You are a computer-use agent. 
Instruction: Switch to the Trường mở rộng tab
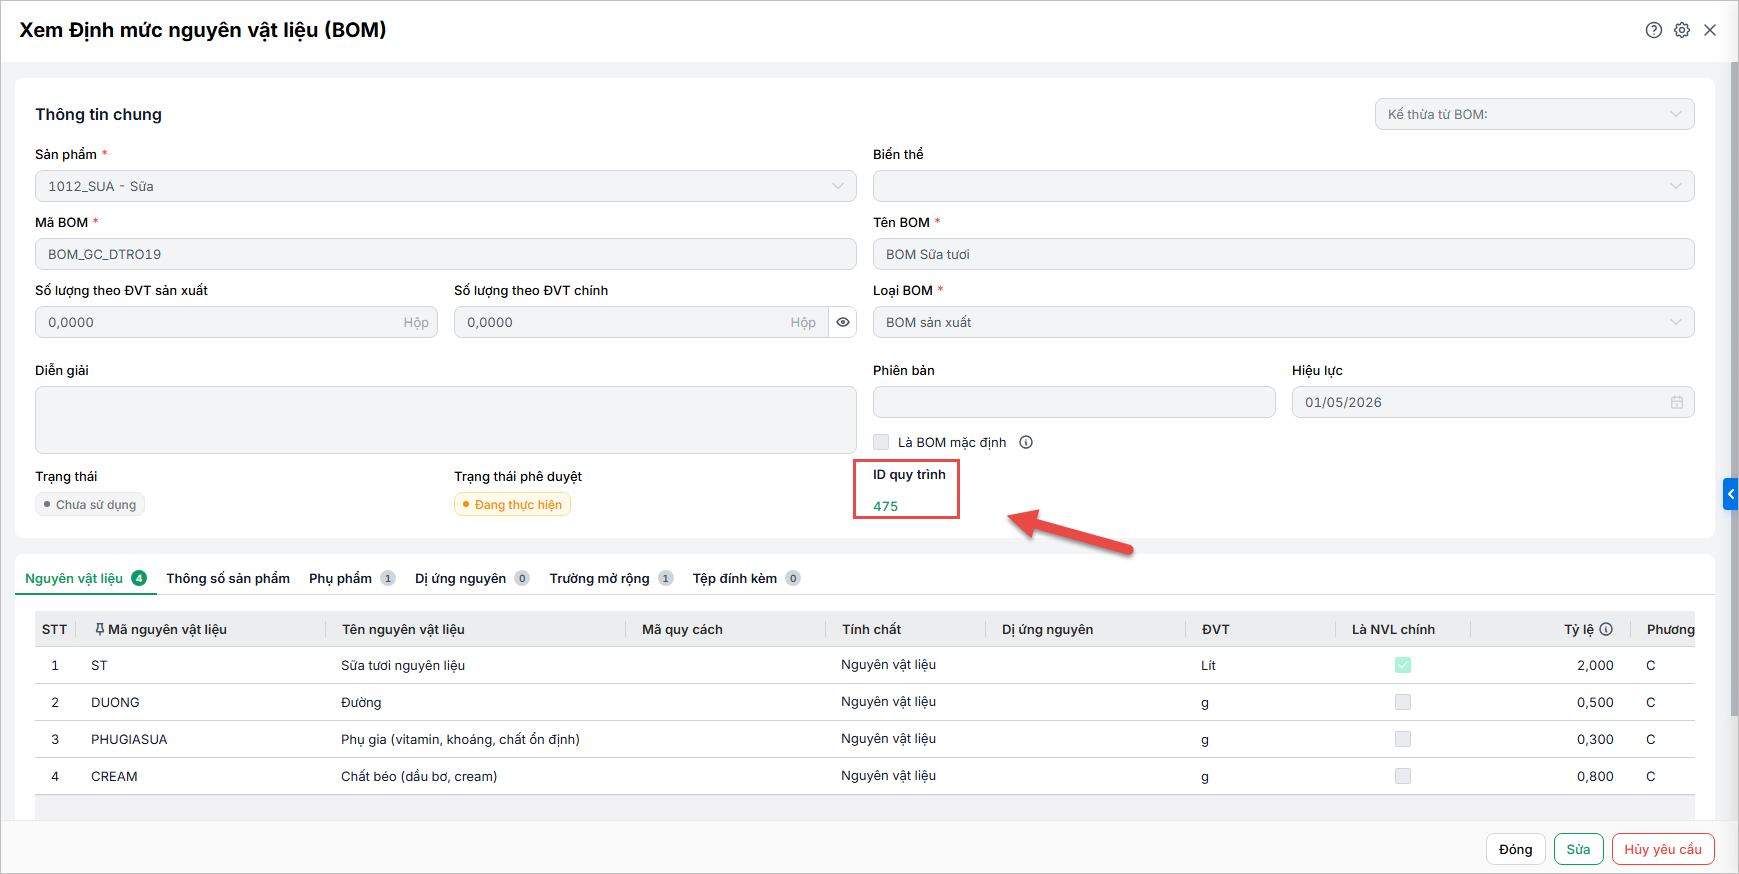coord(611,578)
